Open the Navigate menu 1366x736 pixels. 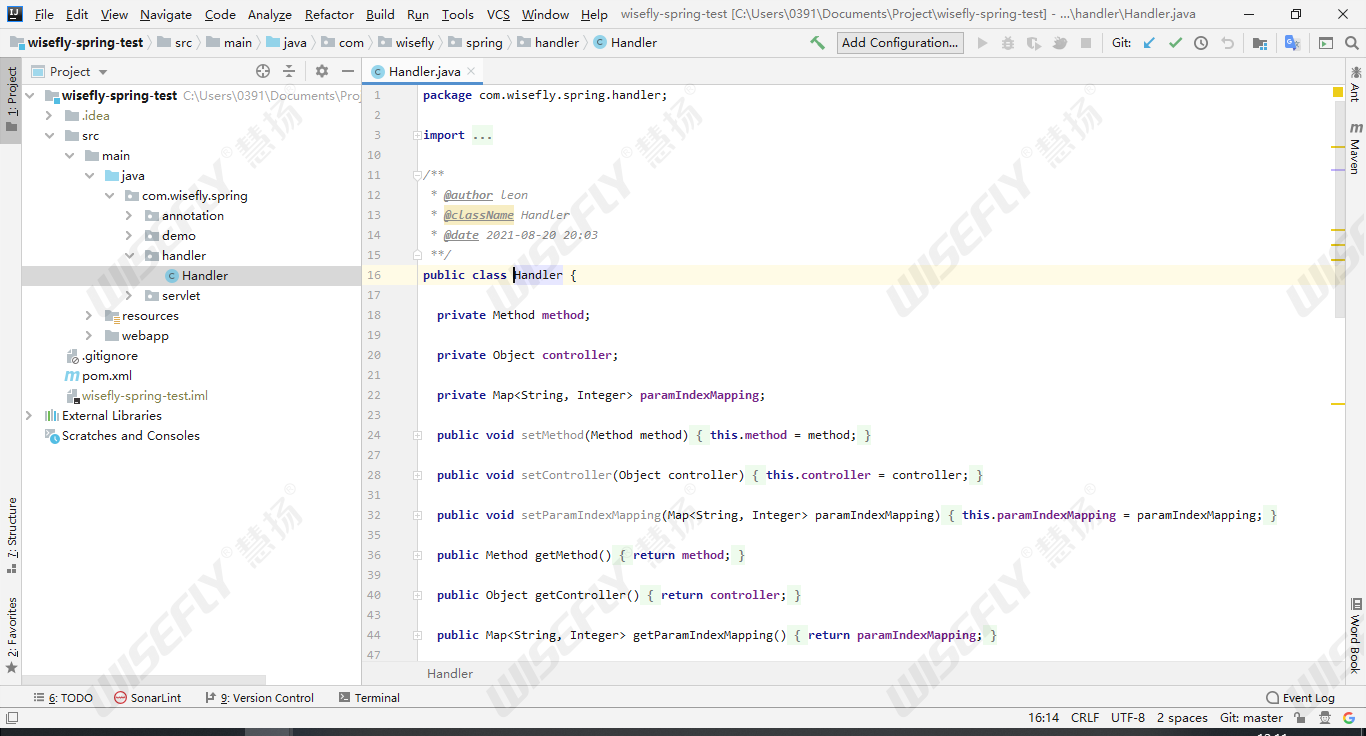coord(166,14)
